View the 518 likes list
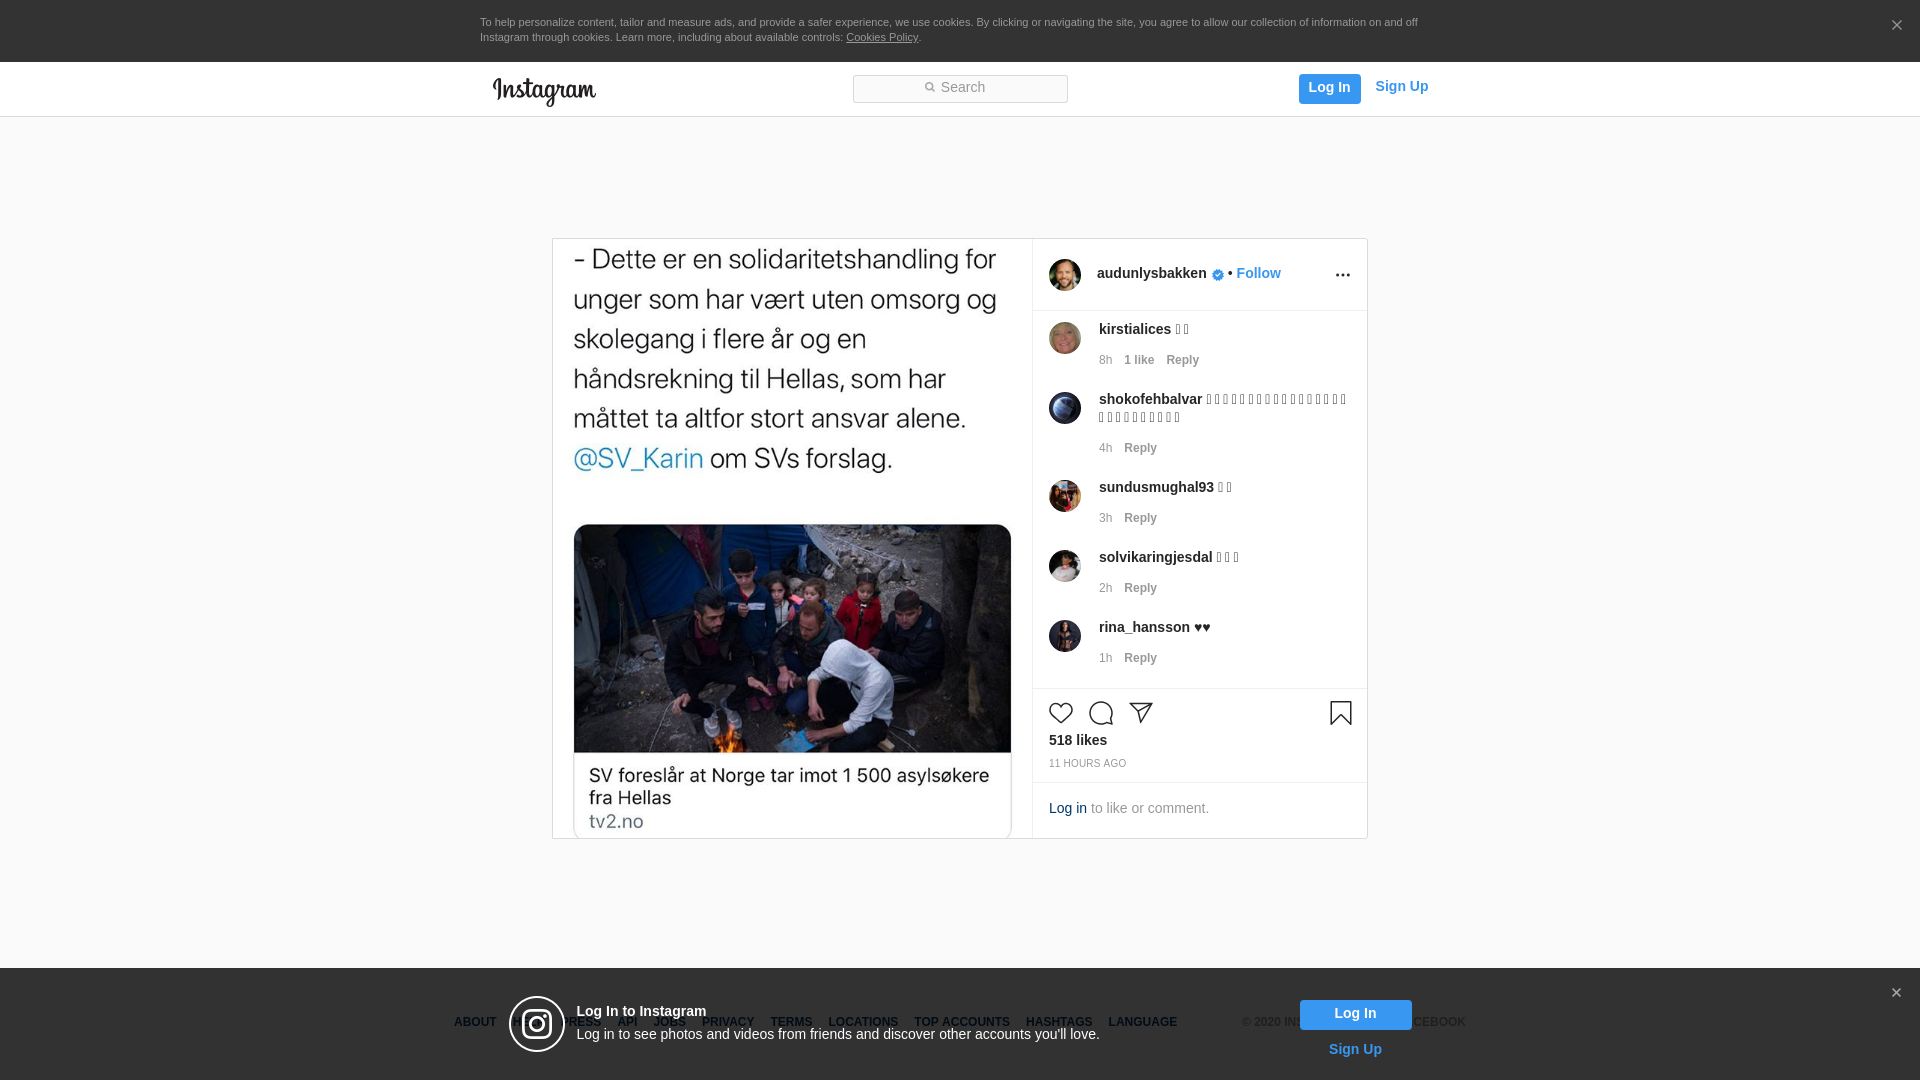Image resolution: width=1920 pixels, height=1080 pixels. pos(1078,740)
